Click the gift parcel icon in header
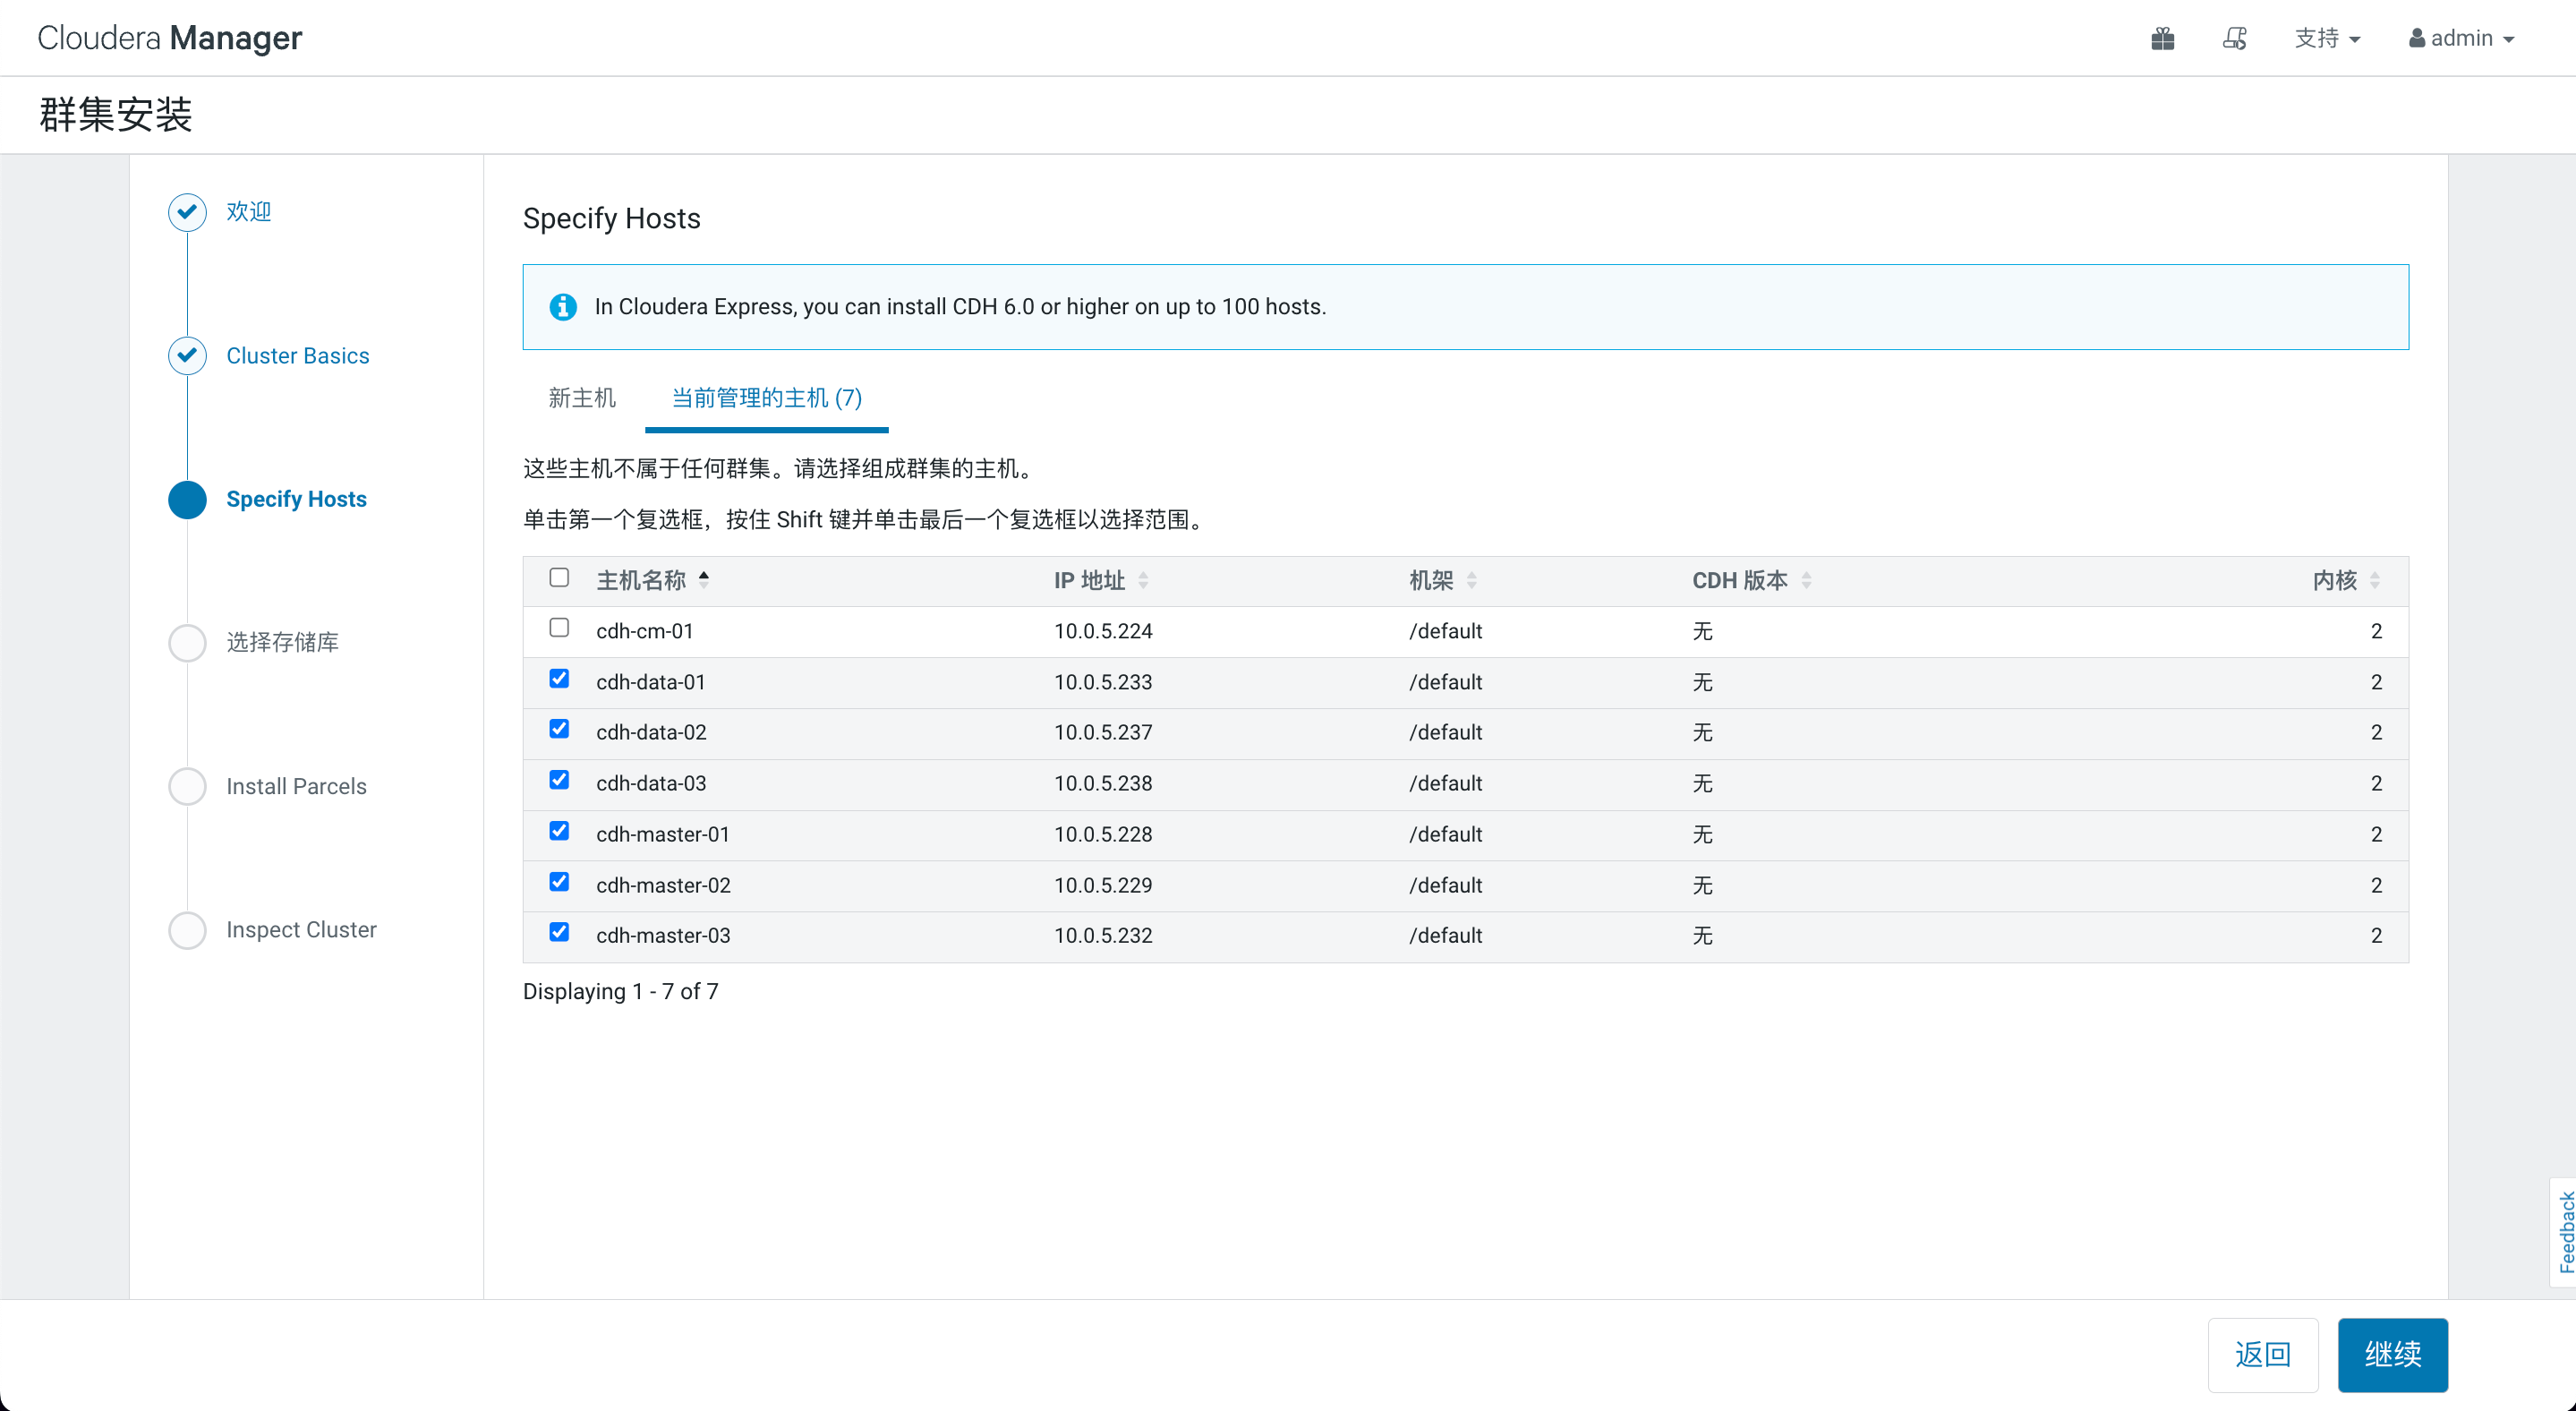Screen dimensions: 2576x1411 coord(2162,38)
